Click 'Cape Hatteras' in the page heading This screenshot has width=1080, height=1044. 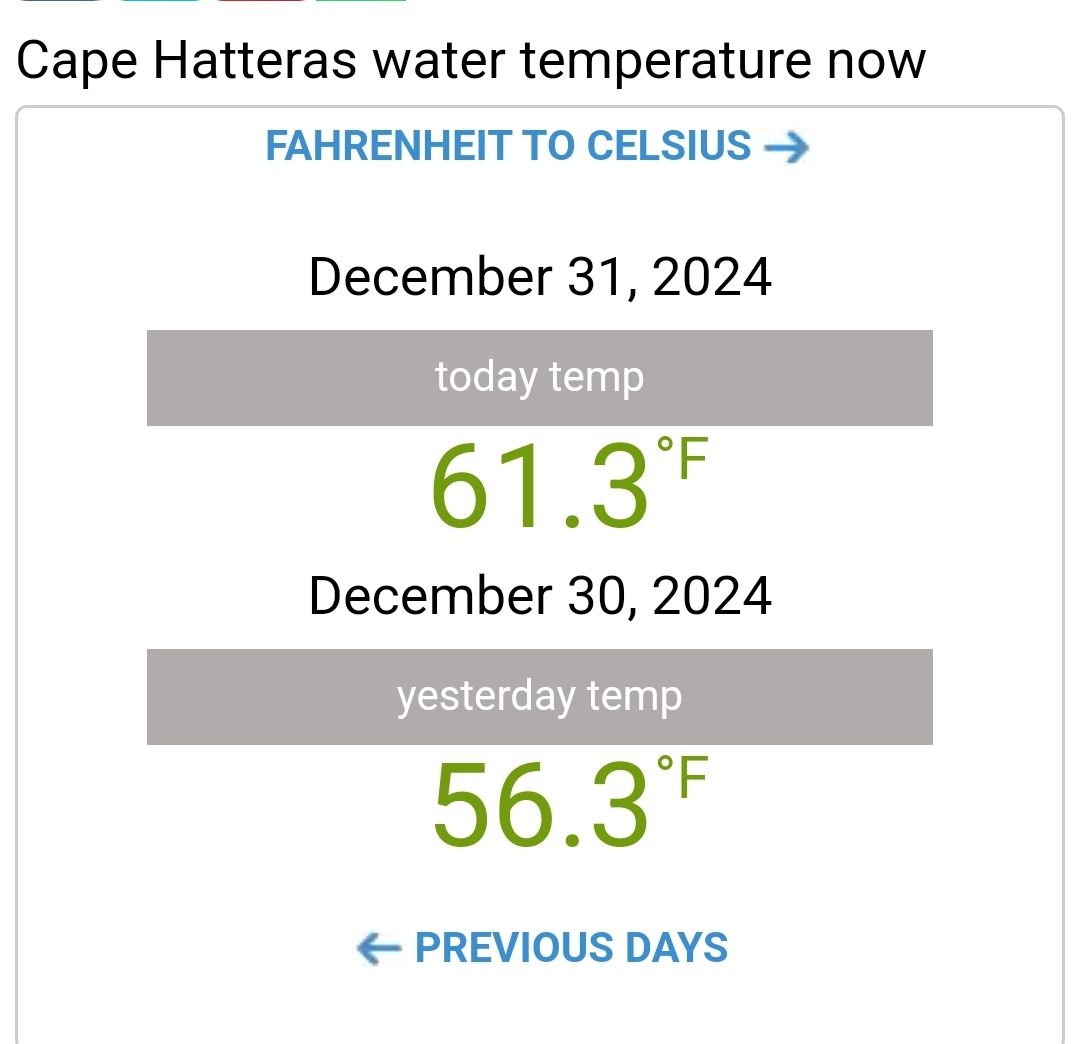point(186,62)
